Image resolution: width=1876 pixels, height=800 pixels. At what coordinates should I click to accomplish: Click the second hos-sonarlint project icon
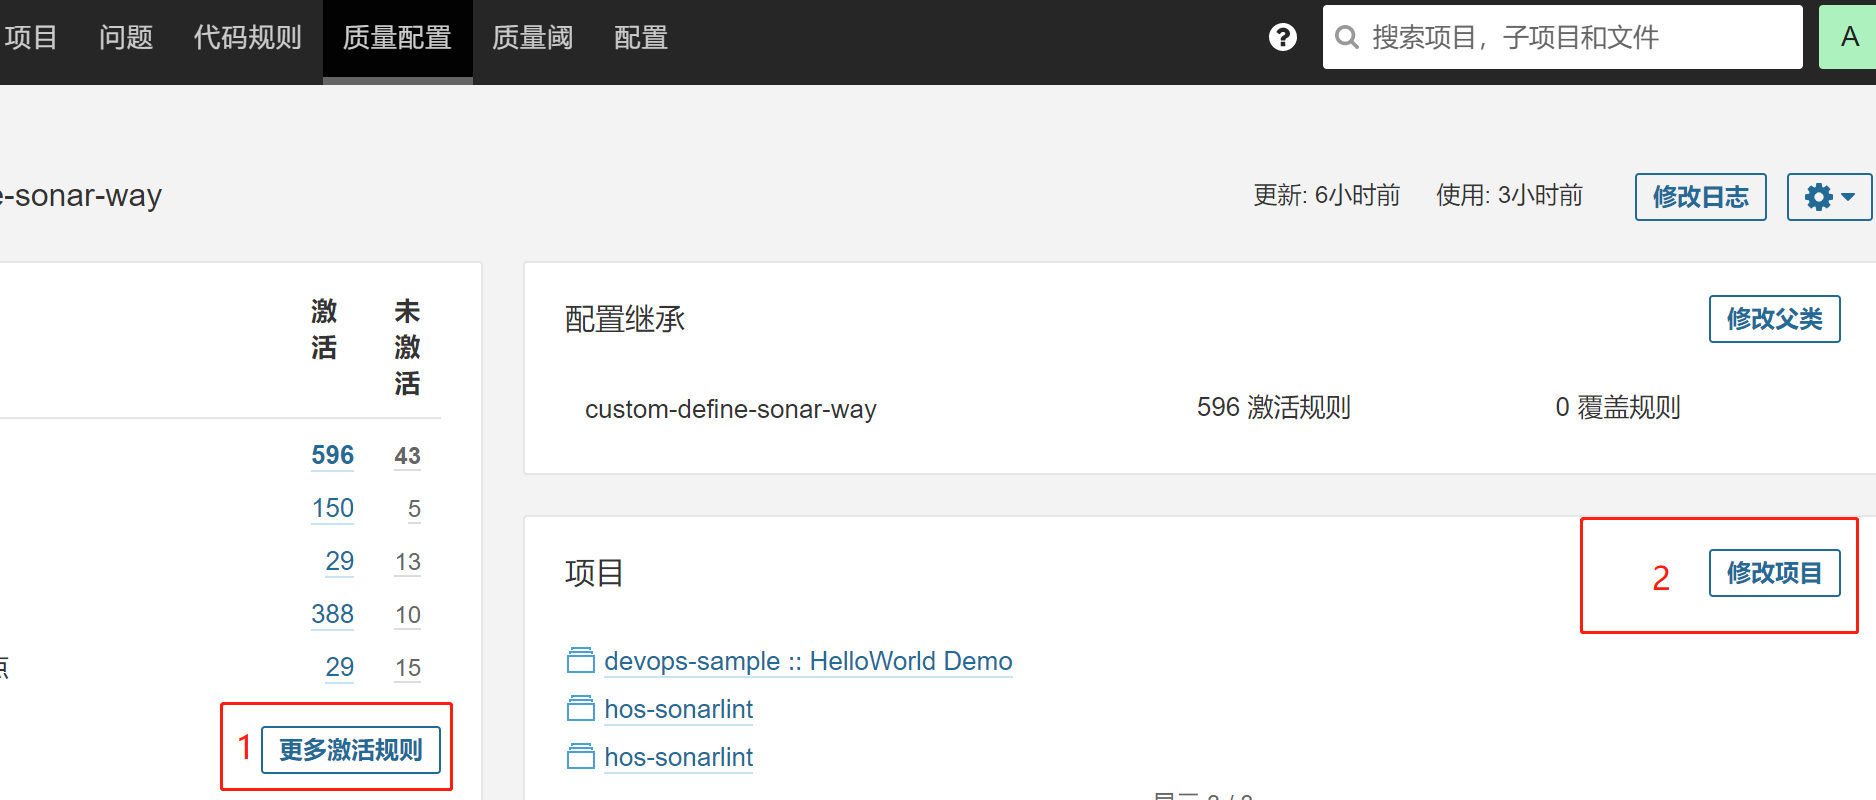pyautogui.click(x=580, y=757)
